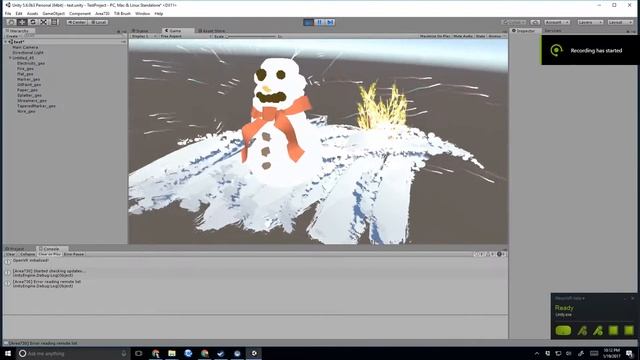Open the Gizmos dropdown

(x=496, y=36)
